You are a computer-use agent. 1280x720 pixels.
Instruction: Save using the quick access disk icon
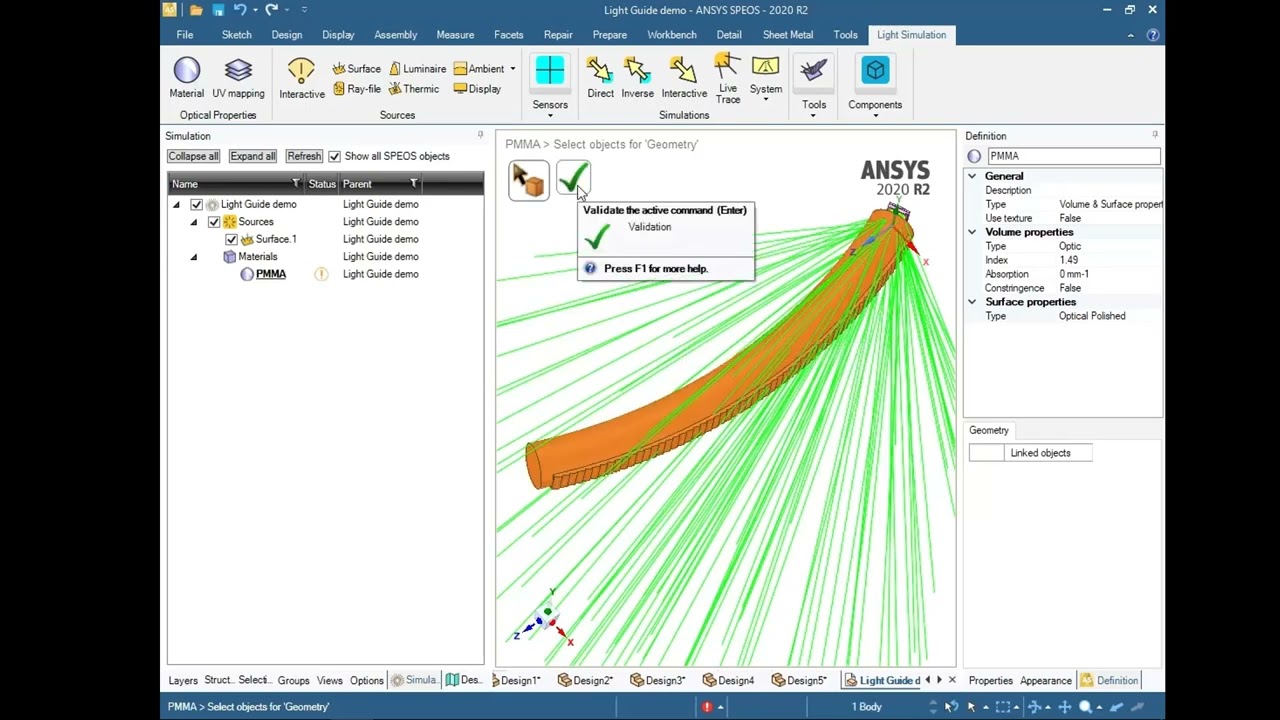(x=218, y=10)
